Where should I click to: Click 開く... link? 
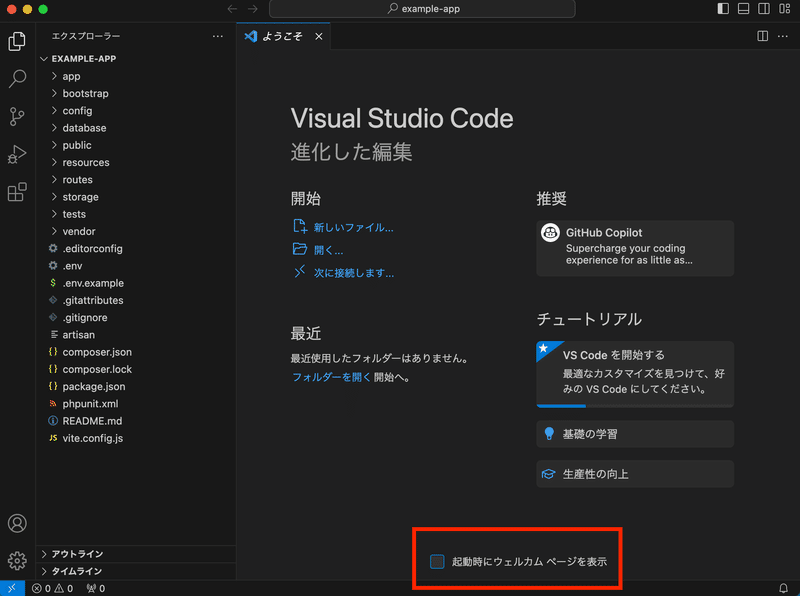329,250
